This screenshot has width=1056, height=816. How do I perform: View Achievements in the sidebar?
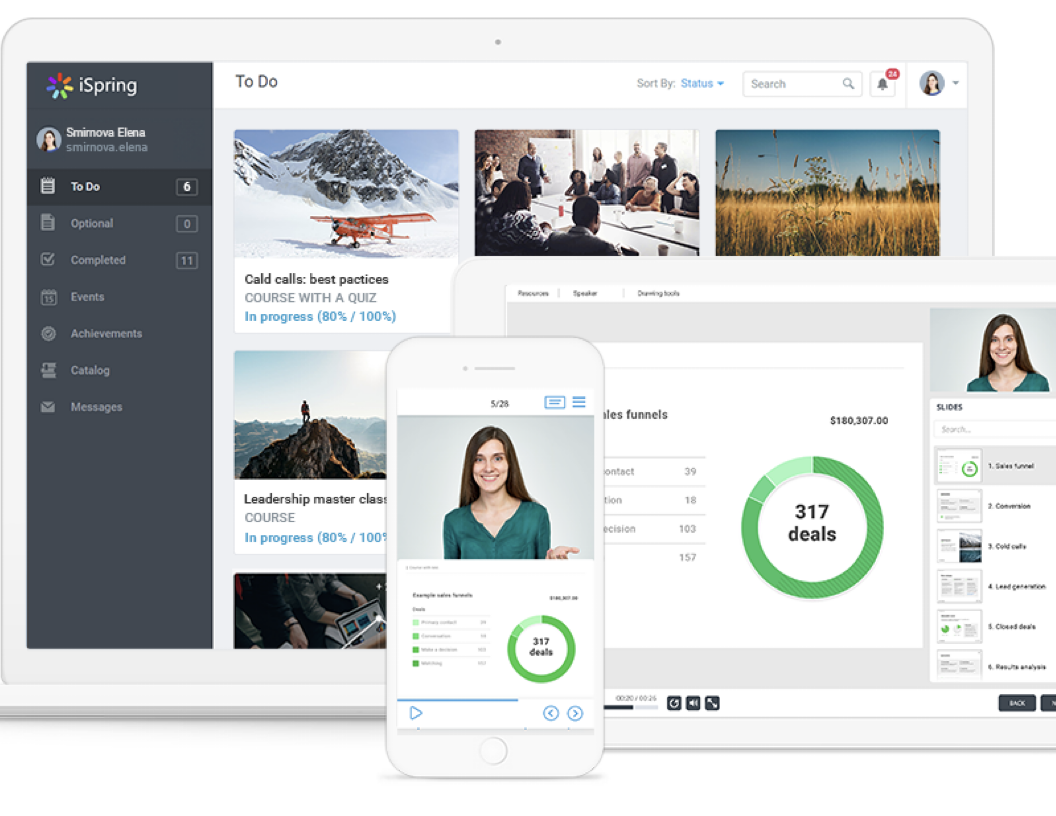tap(106, 333)
